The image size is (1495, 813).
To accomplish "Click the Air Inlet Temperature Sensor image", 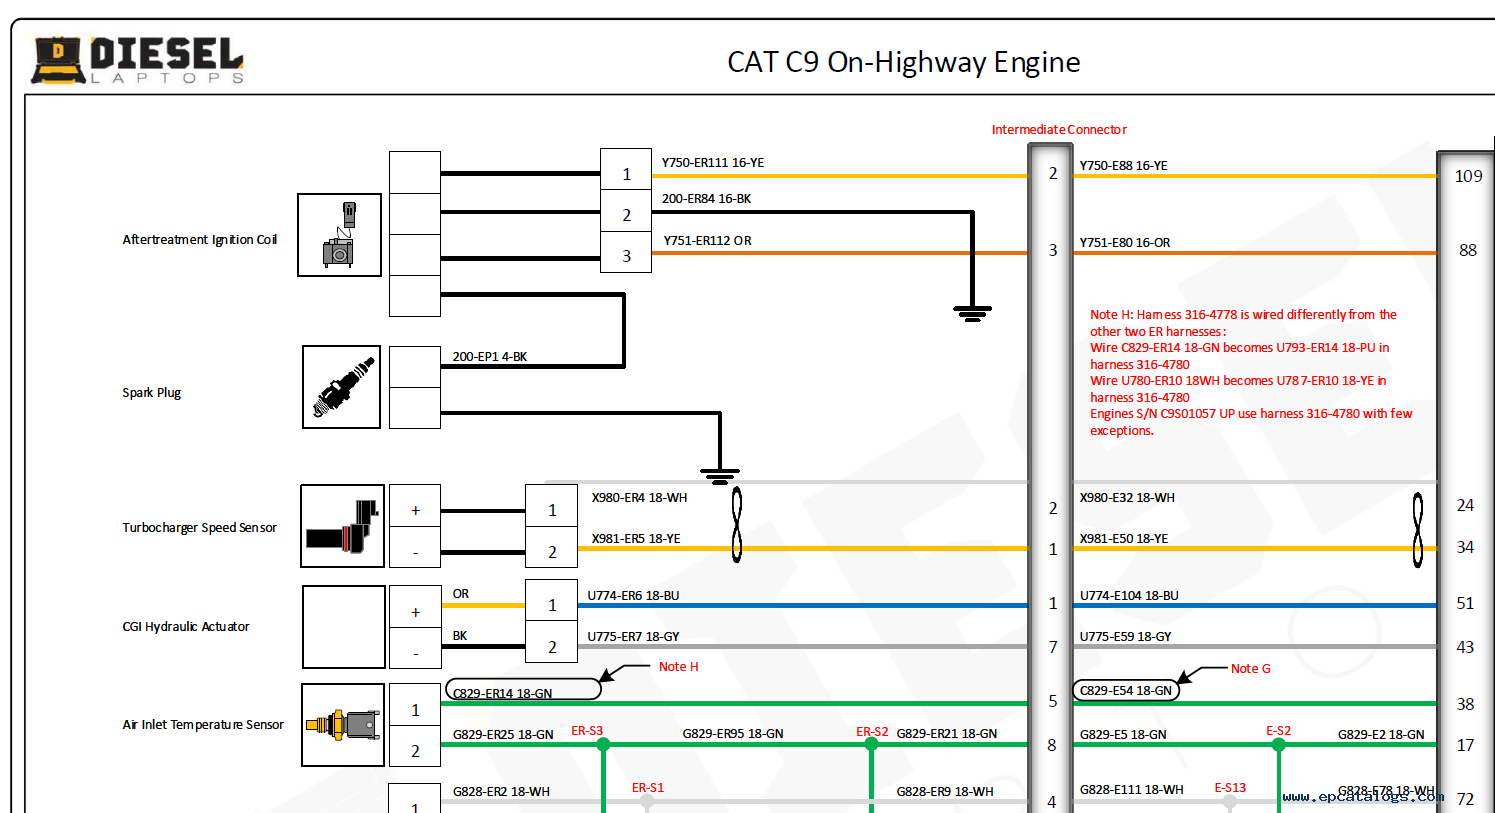I will tap(342, 725).
